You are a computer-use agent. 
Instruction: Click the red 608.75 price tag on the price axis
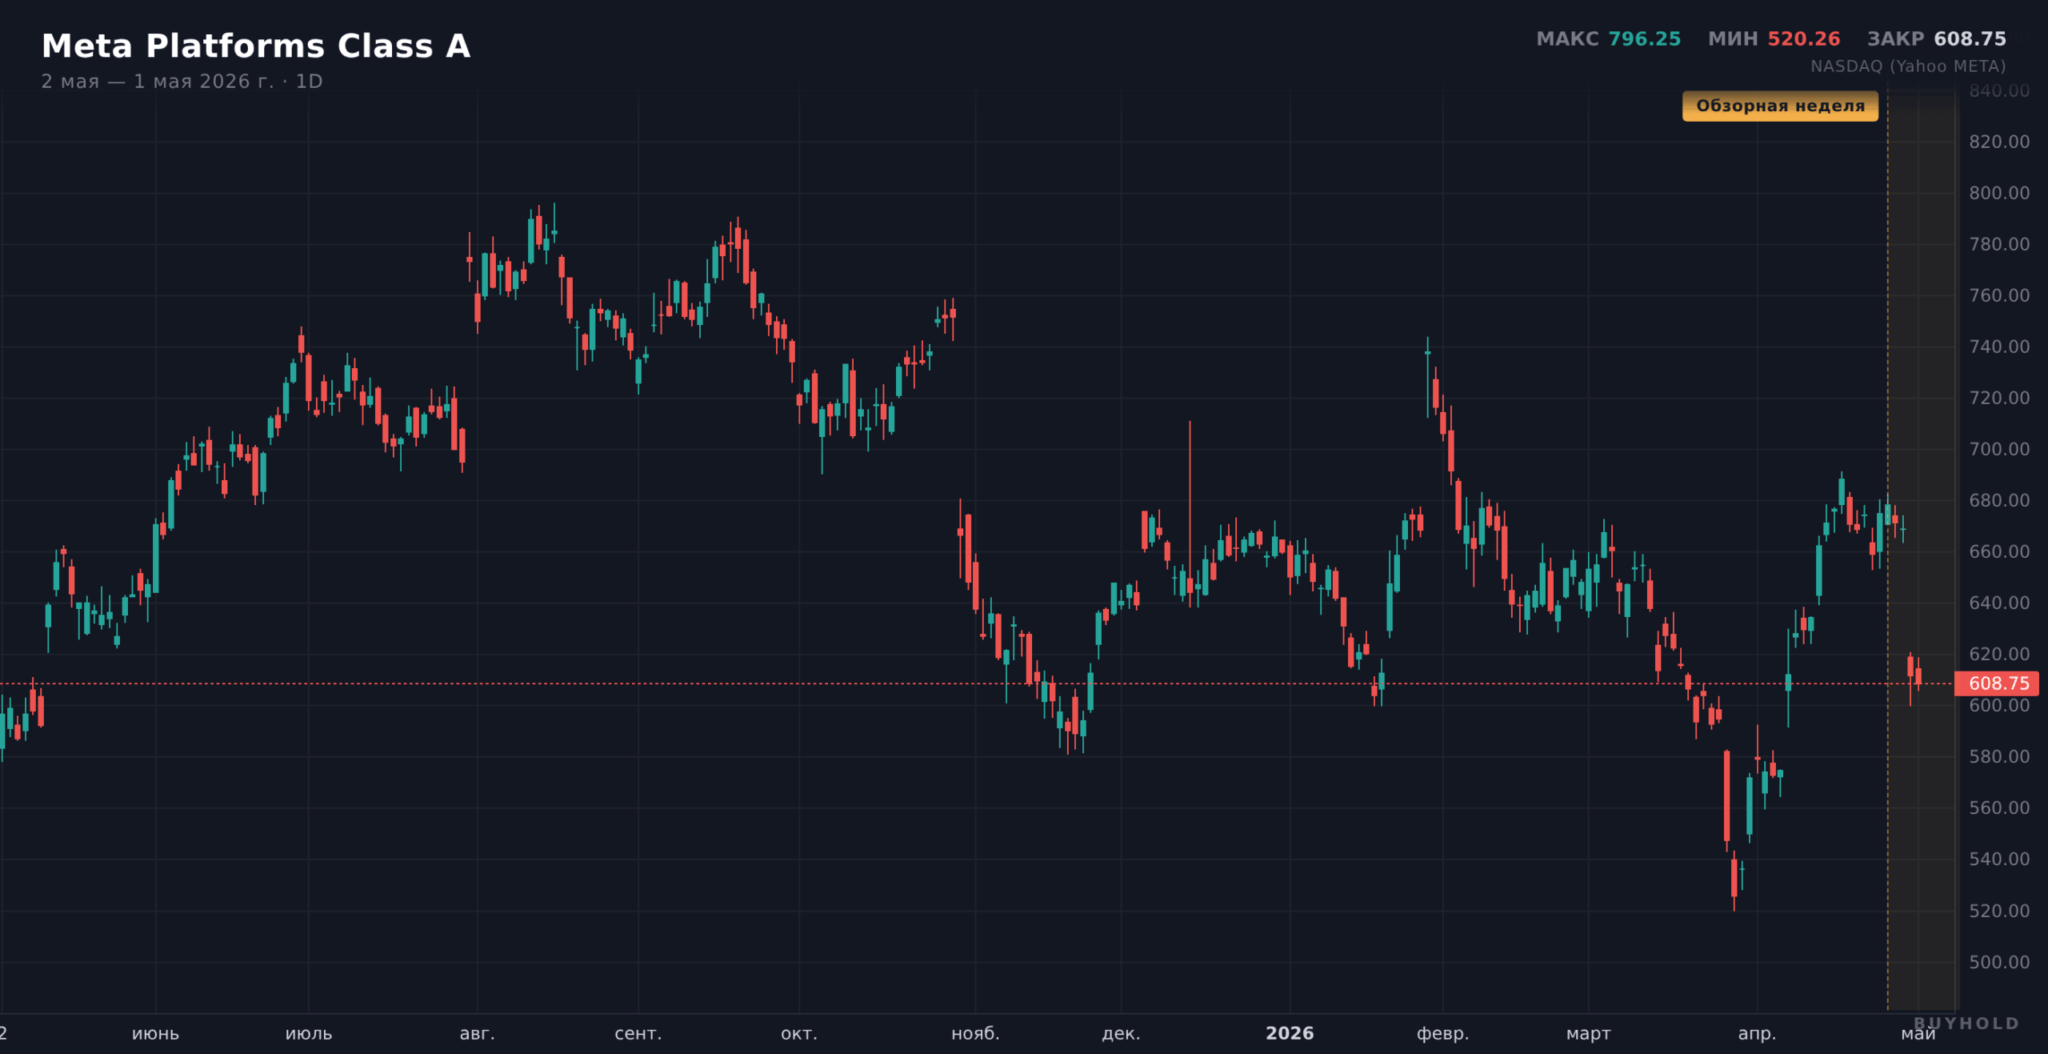point(1998,683)
